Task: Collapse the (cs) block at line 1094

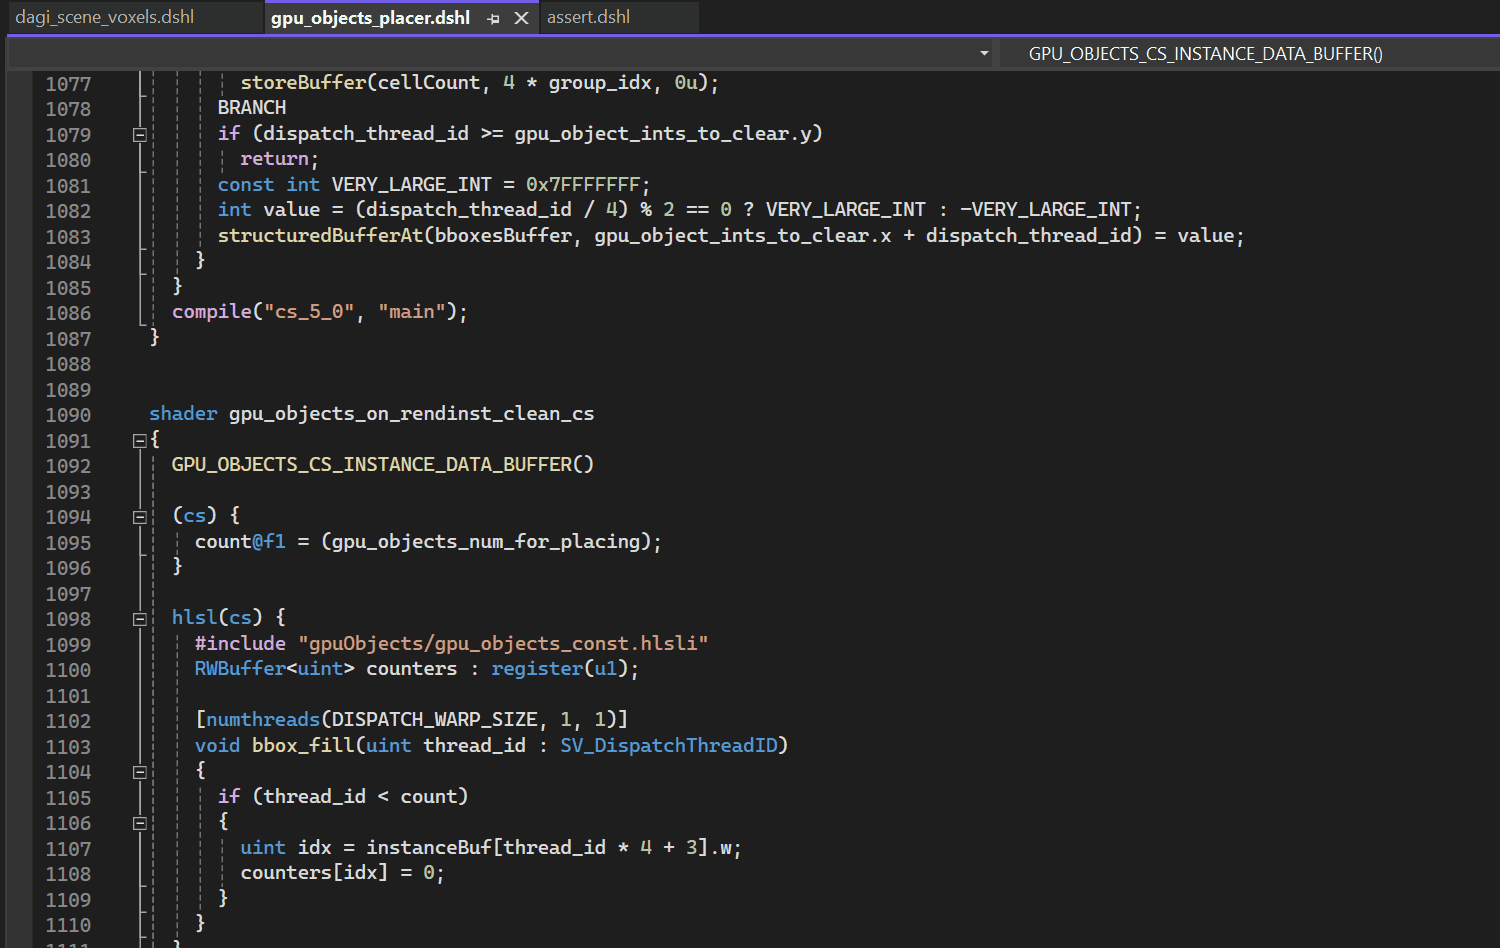Action: [140, 516]
